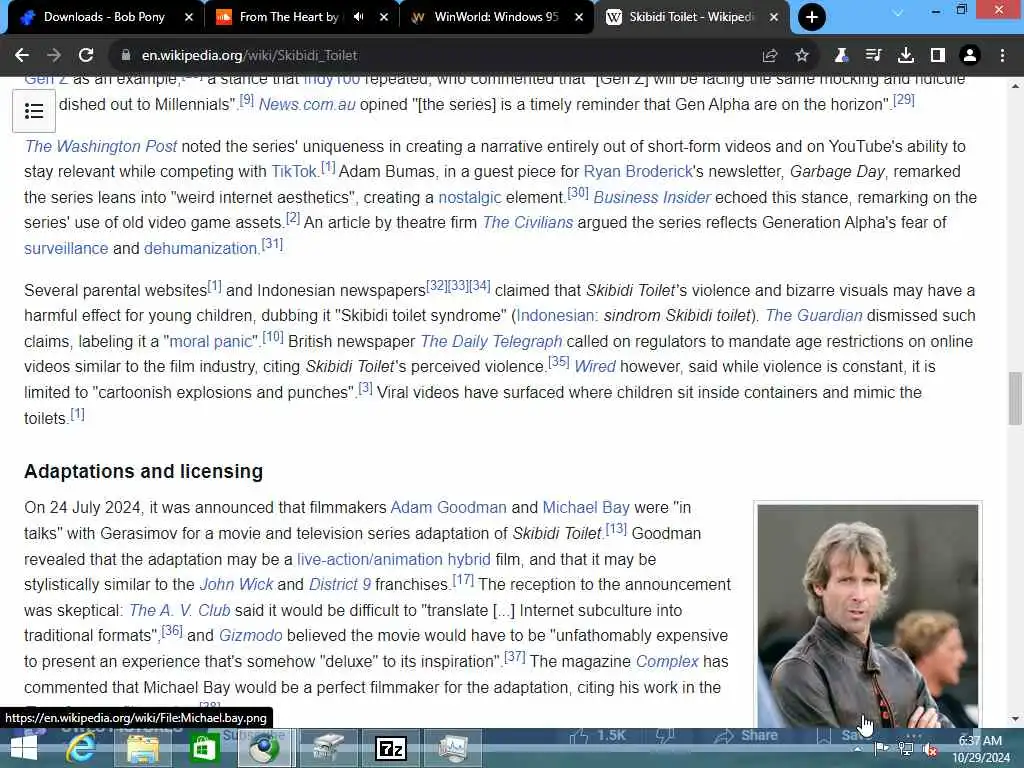Open 7-Zip from the taskbar
The width and height of the screenshot is (1024, 768).
pos(391,748)
